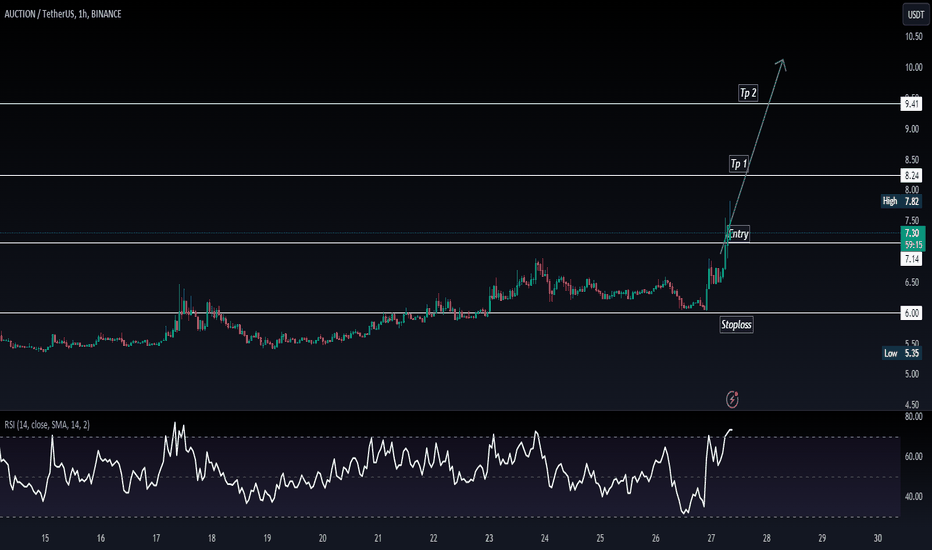Click the 7.14 price line tag
Screen dimensions: 932x550
(912, 259)
